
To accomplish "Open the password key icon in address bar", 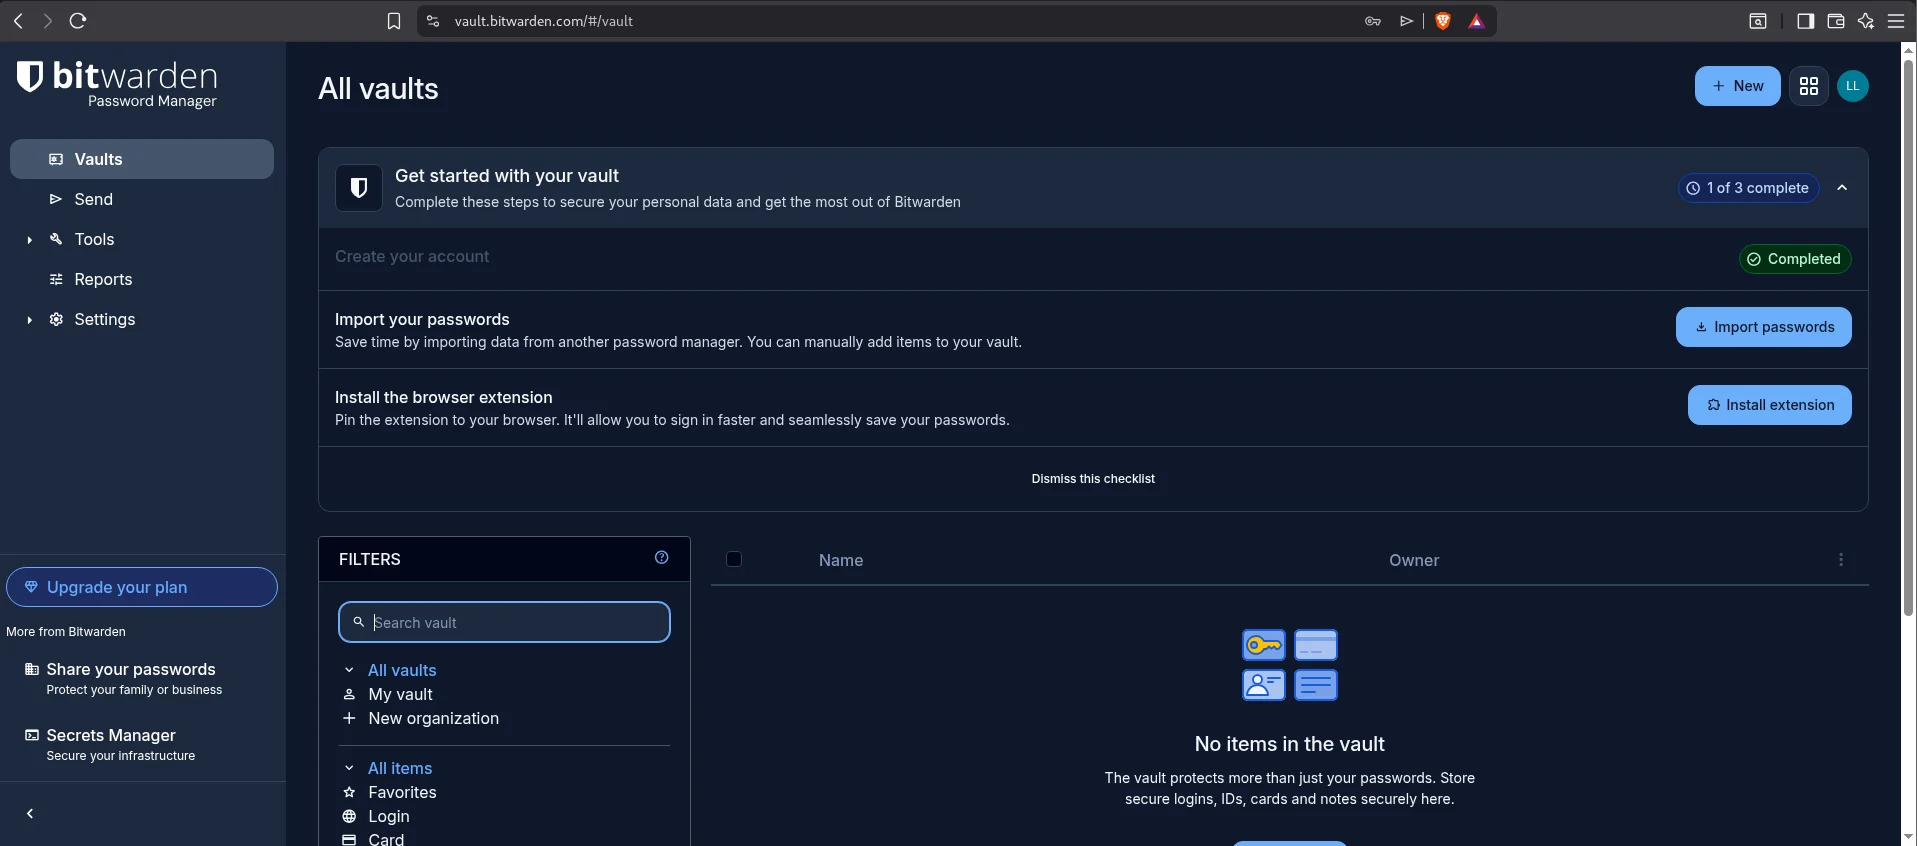I will 1373,21.
